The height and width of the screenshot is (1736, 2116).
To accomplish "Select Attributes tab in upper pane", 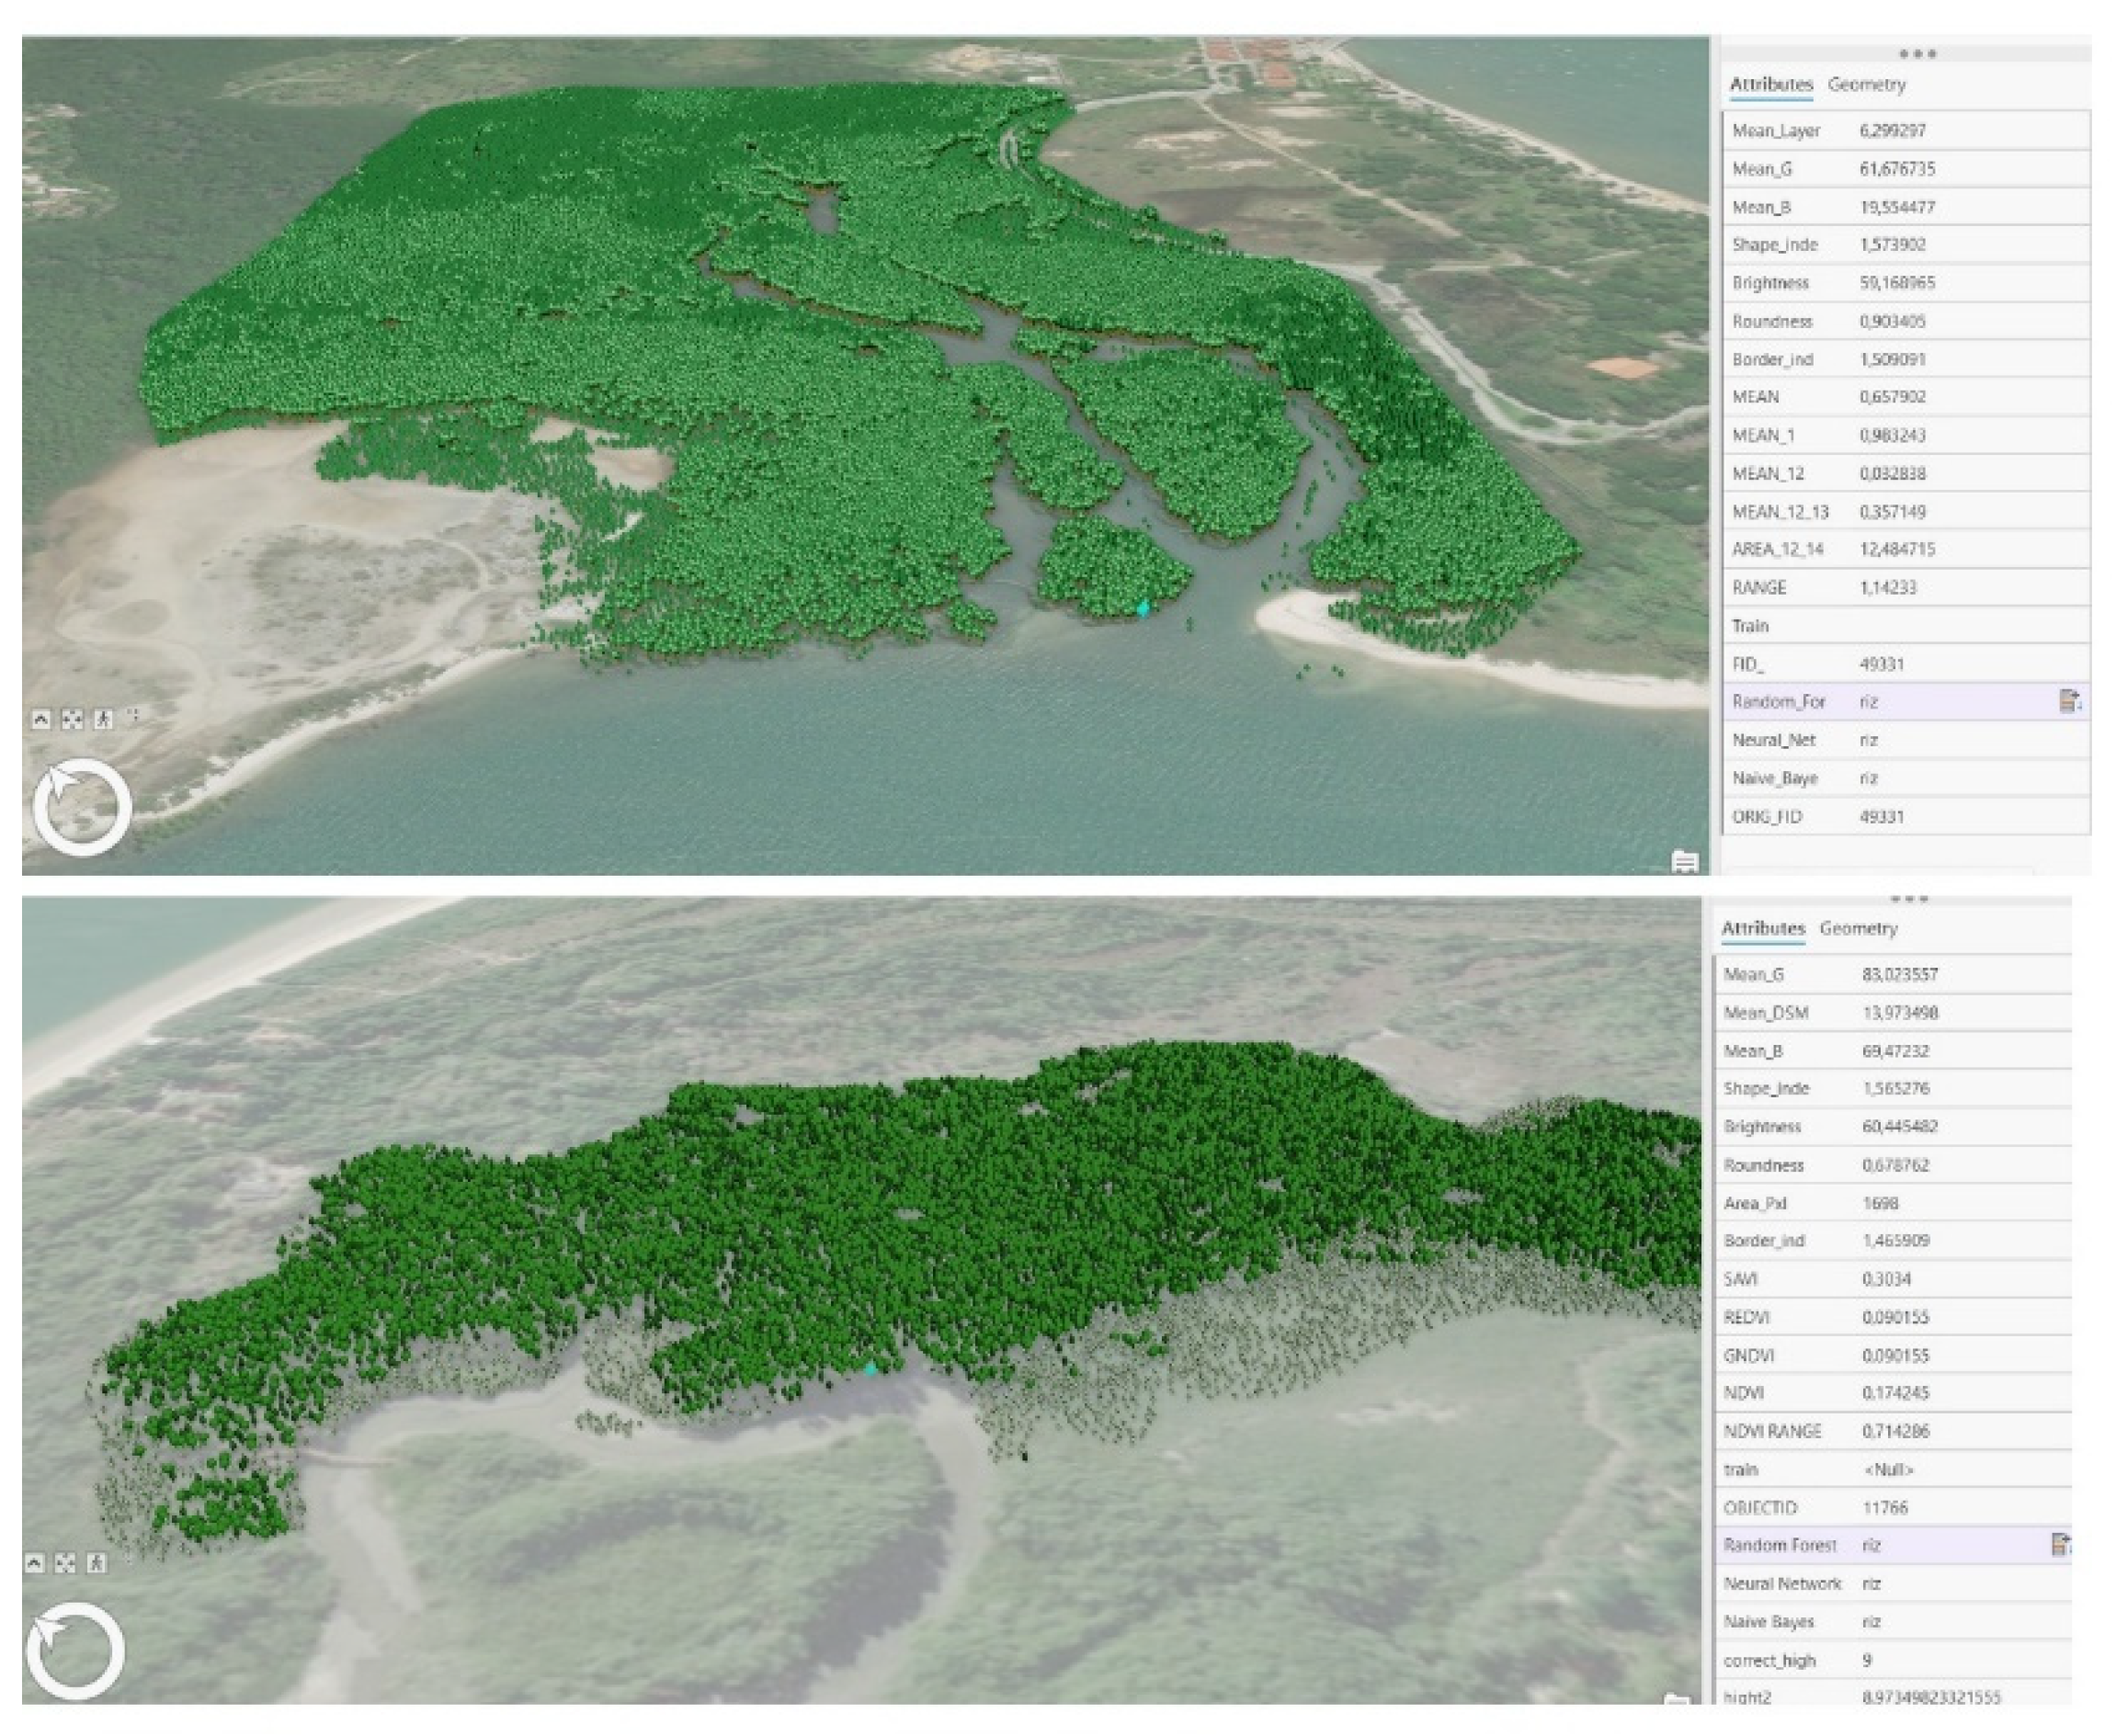I will [1770, 85].
